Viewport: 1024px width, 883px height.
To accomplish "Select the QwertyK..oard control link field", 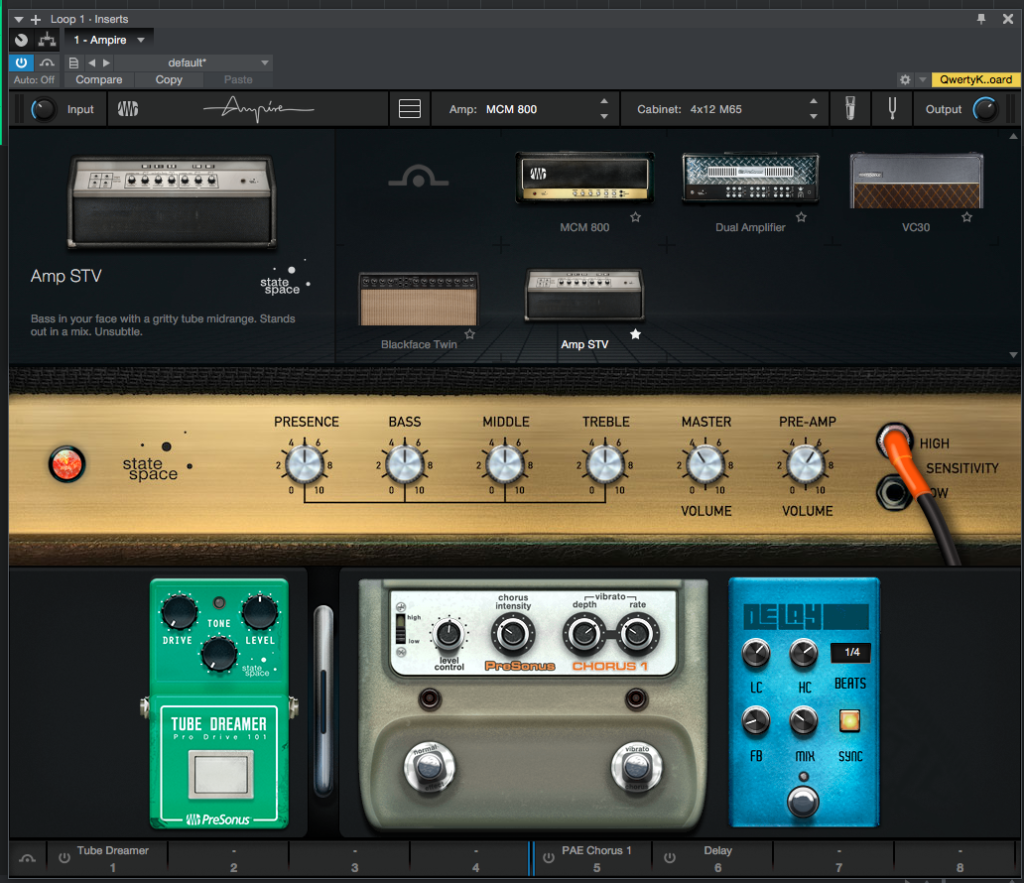I will coord(976,80).
